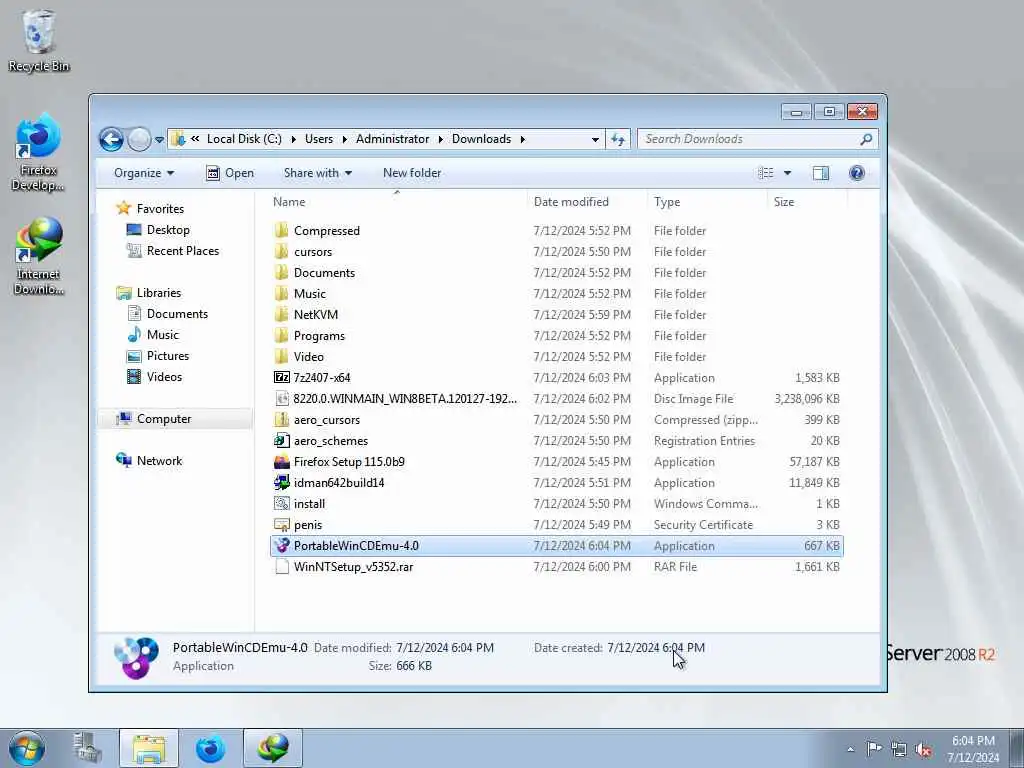This screenshot has width=1024, height=768.
Task: Expand the arrow after Users breadcrumb
Action: 344,139
